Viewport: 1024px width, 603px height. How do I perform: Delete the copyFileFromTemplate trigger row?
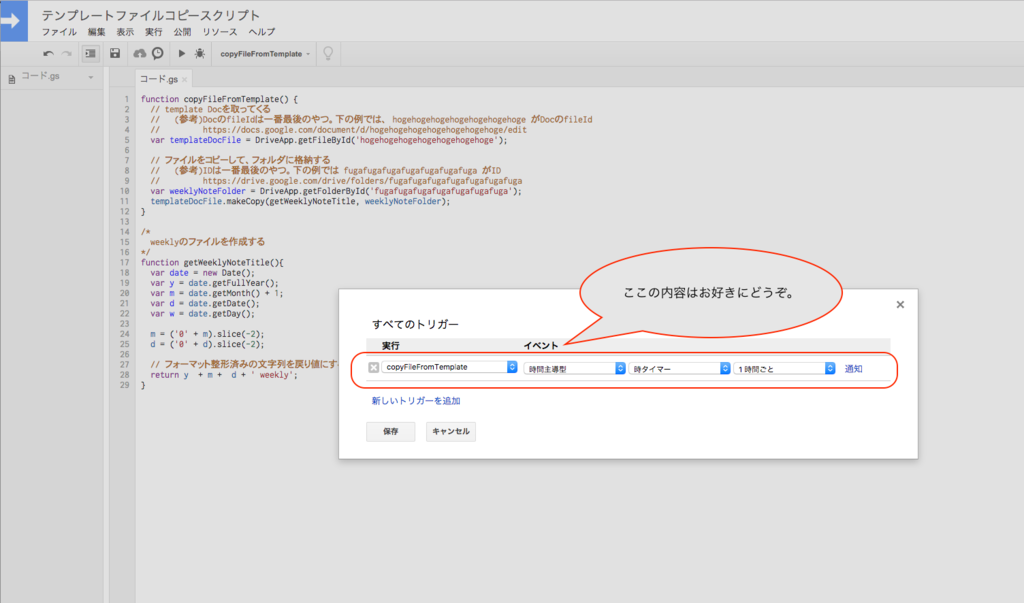click(x=374, y=368)
